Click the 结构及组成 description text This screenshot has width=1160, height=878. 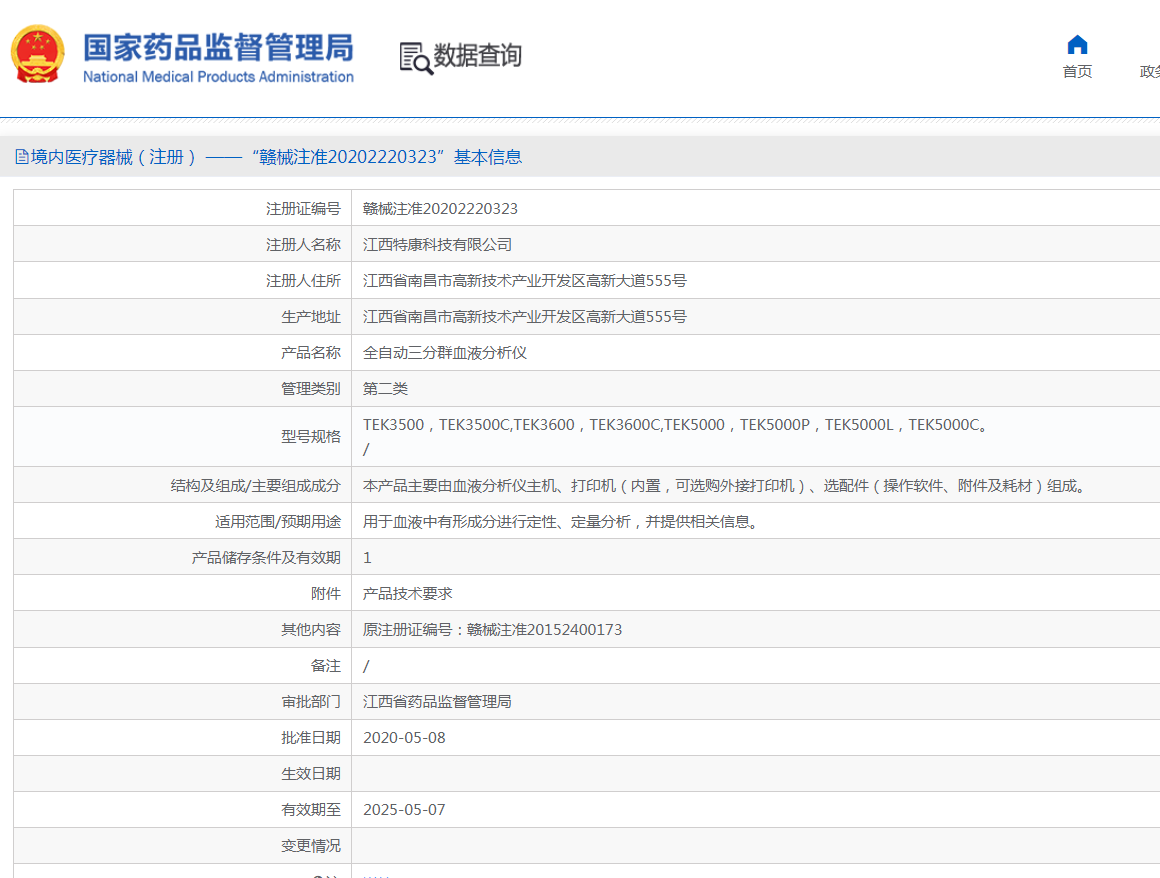coord(725,486)
